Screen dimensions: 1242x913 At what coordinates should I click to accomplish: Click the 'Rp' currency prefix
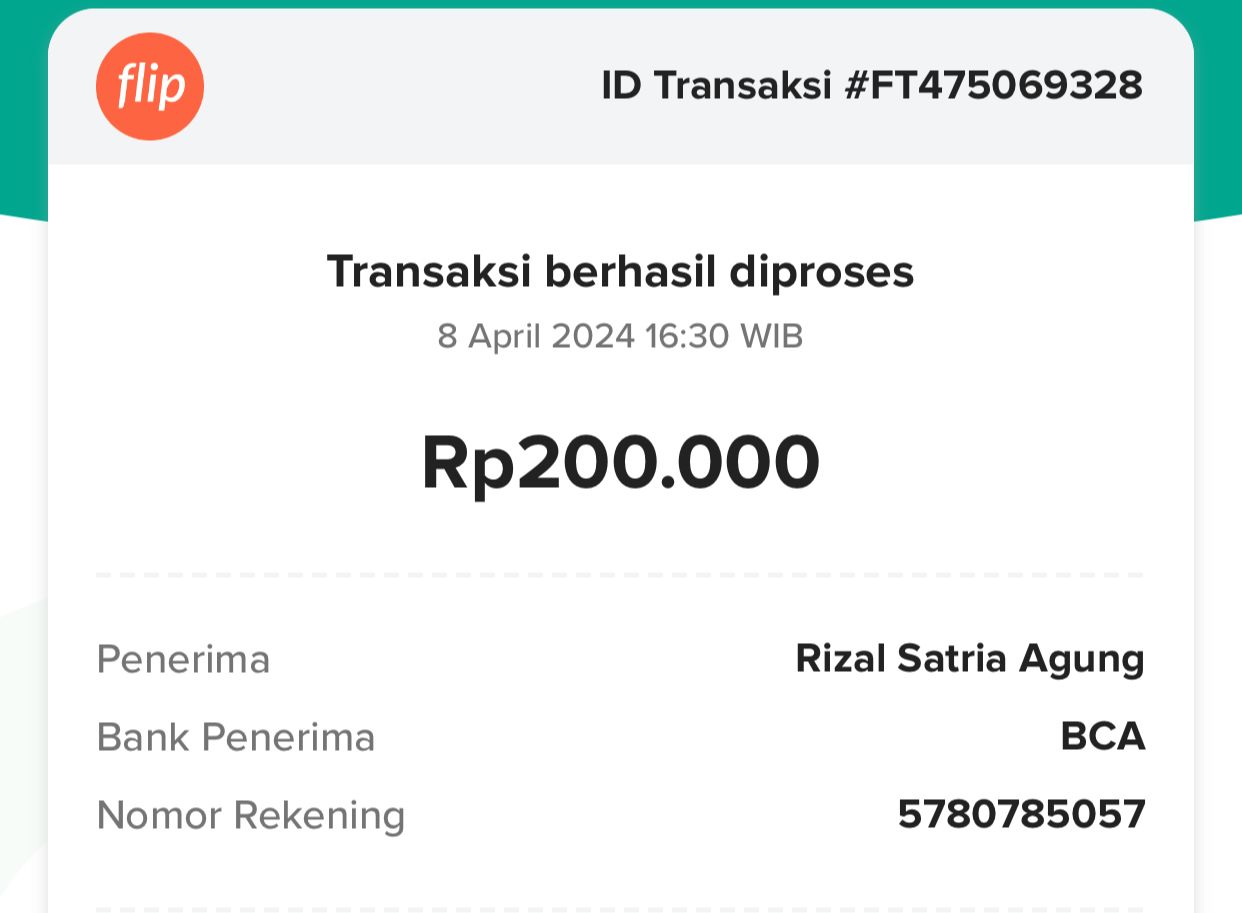(x=468, y=464)
